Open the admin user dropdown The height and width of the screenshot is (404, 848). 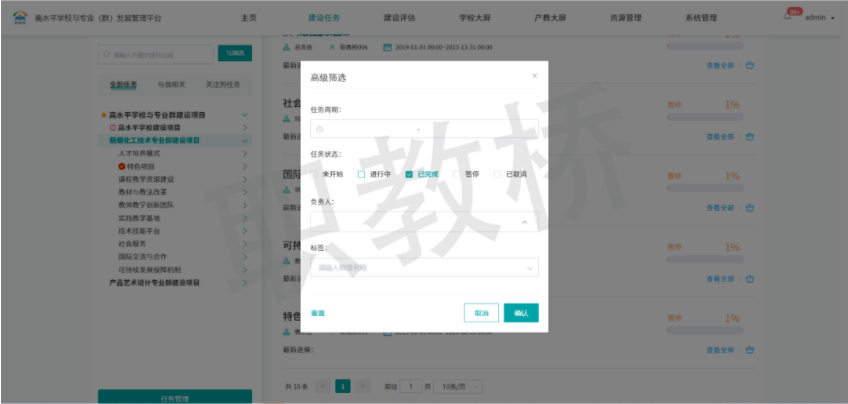pos(820,17)
